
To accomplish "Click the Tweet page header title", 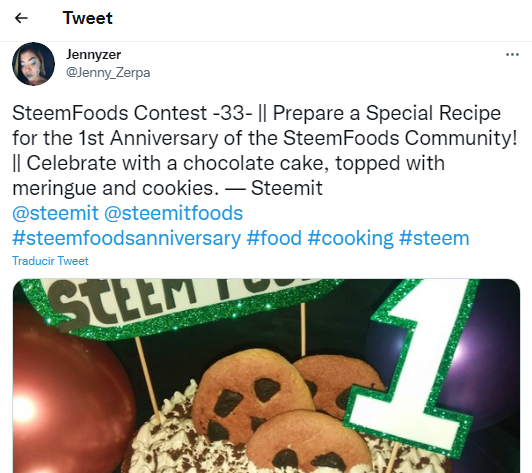I will coord(88,18).
